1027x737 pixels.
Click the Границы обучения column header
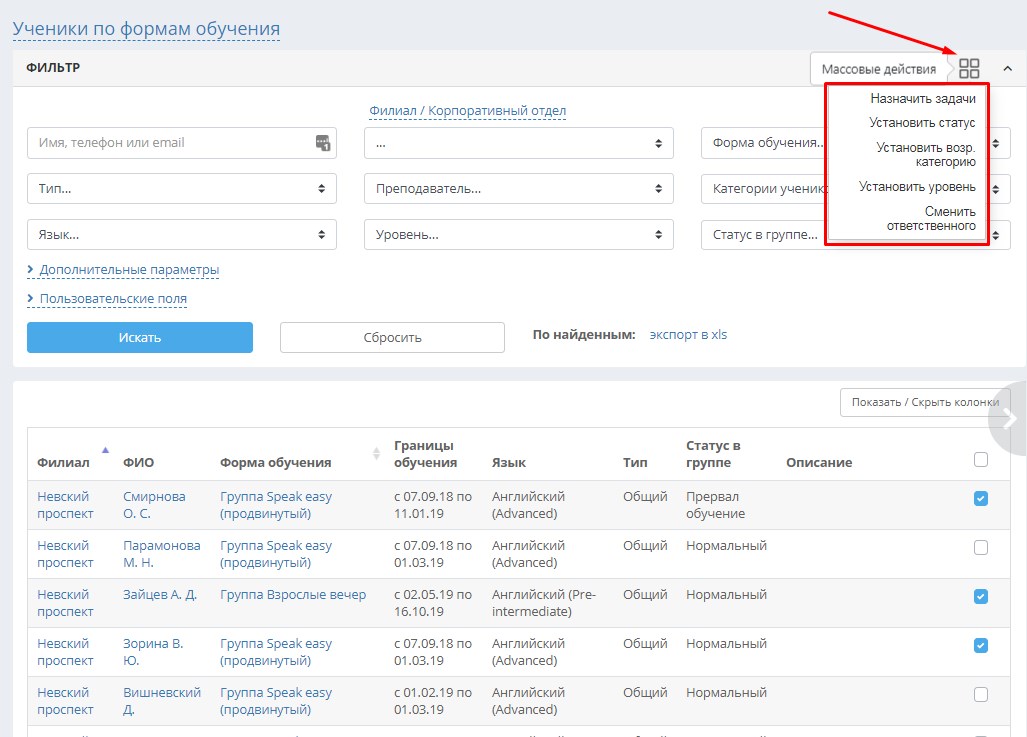425,454
